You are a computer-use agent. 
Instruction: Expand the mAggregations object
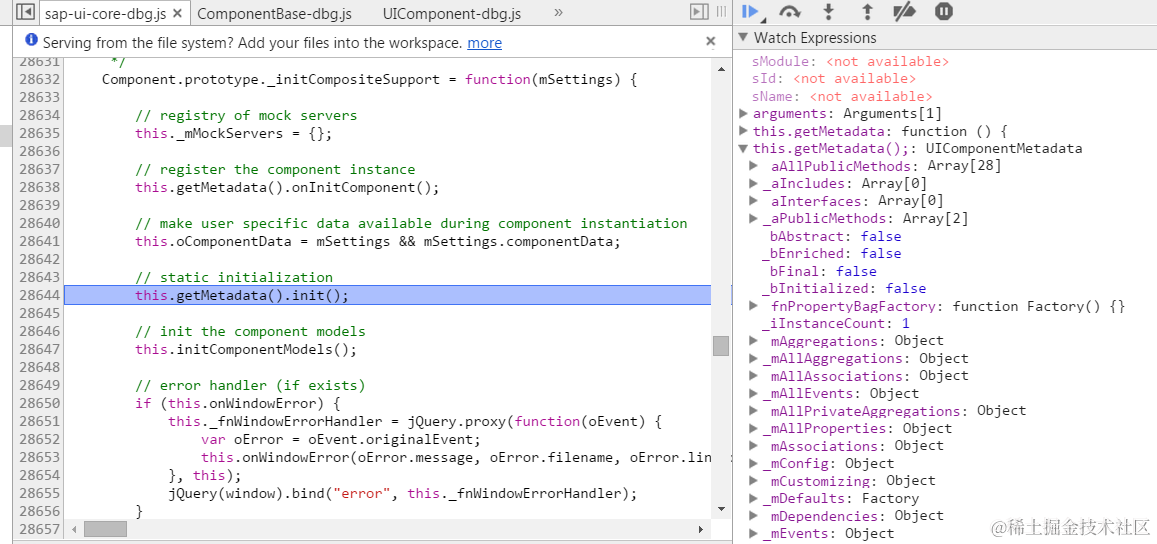coord(753,341)
